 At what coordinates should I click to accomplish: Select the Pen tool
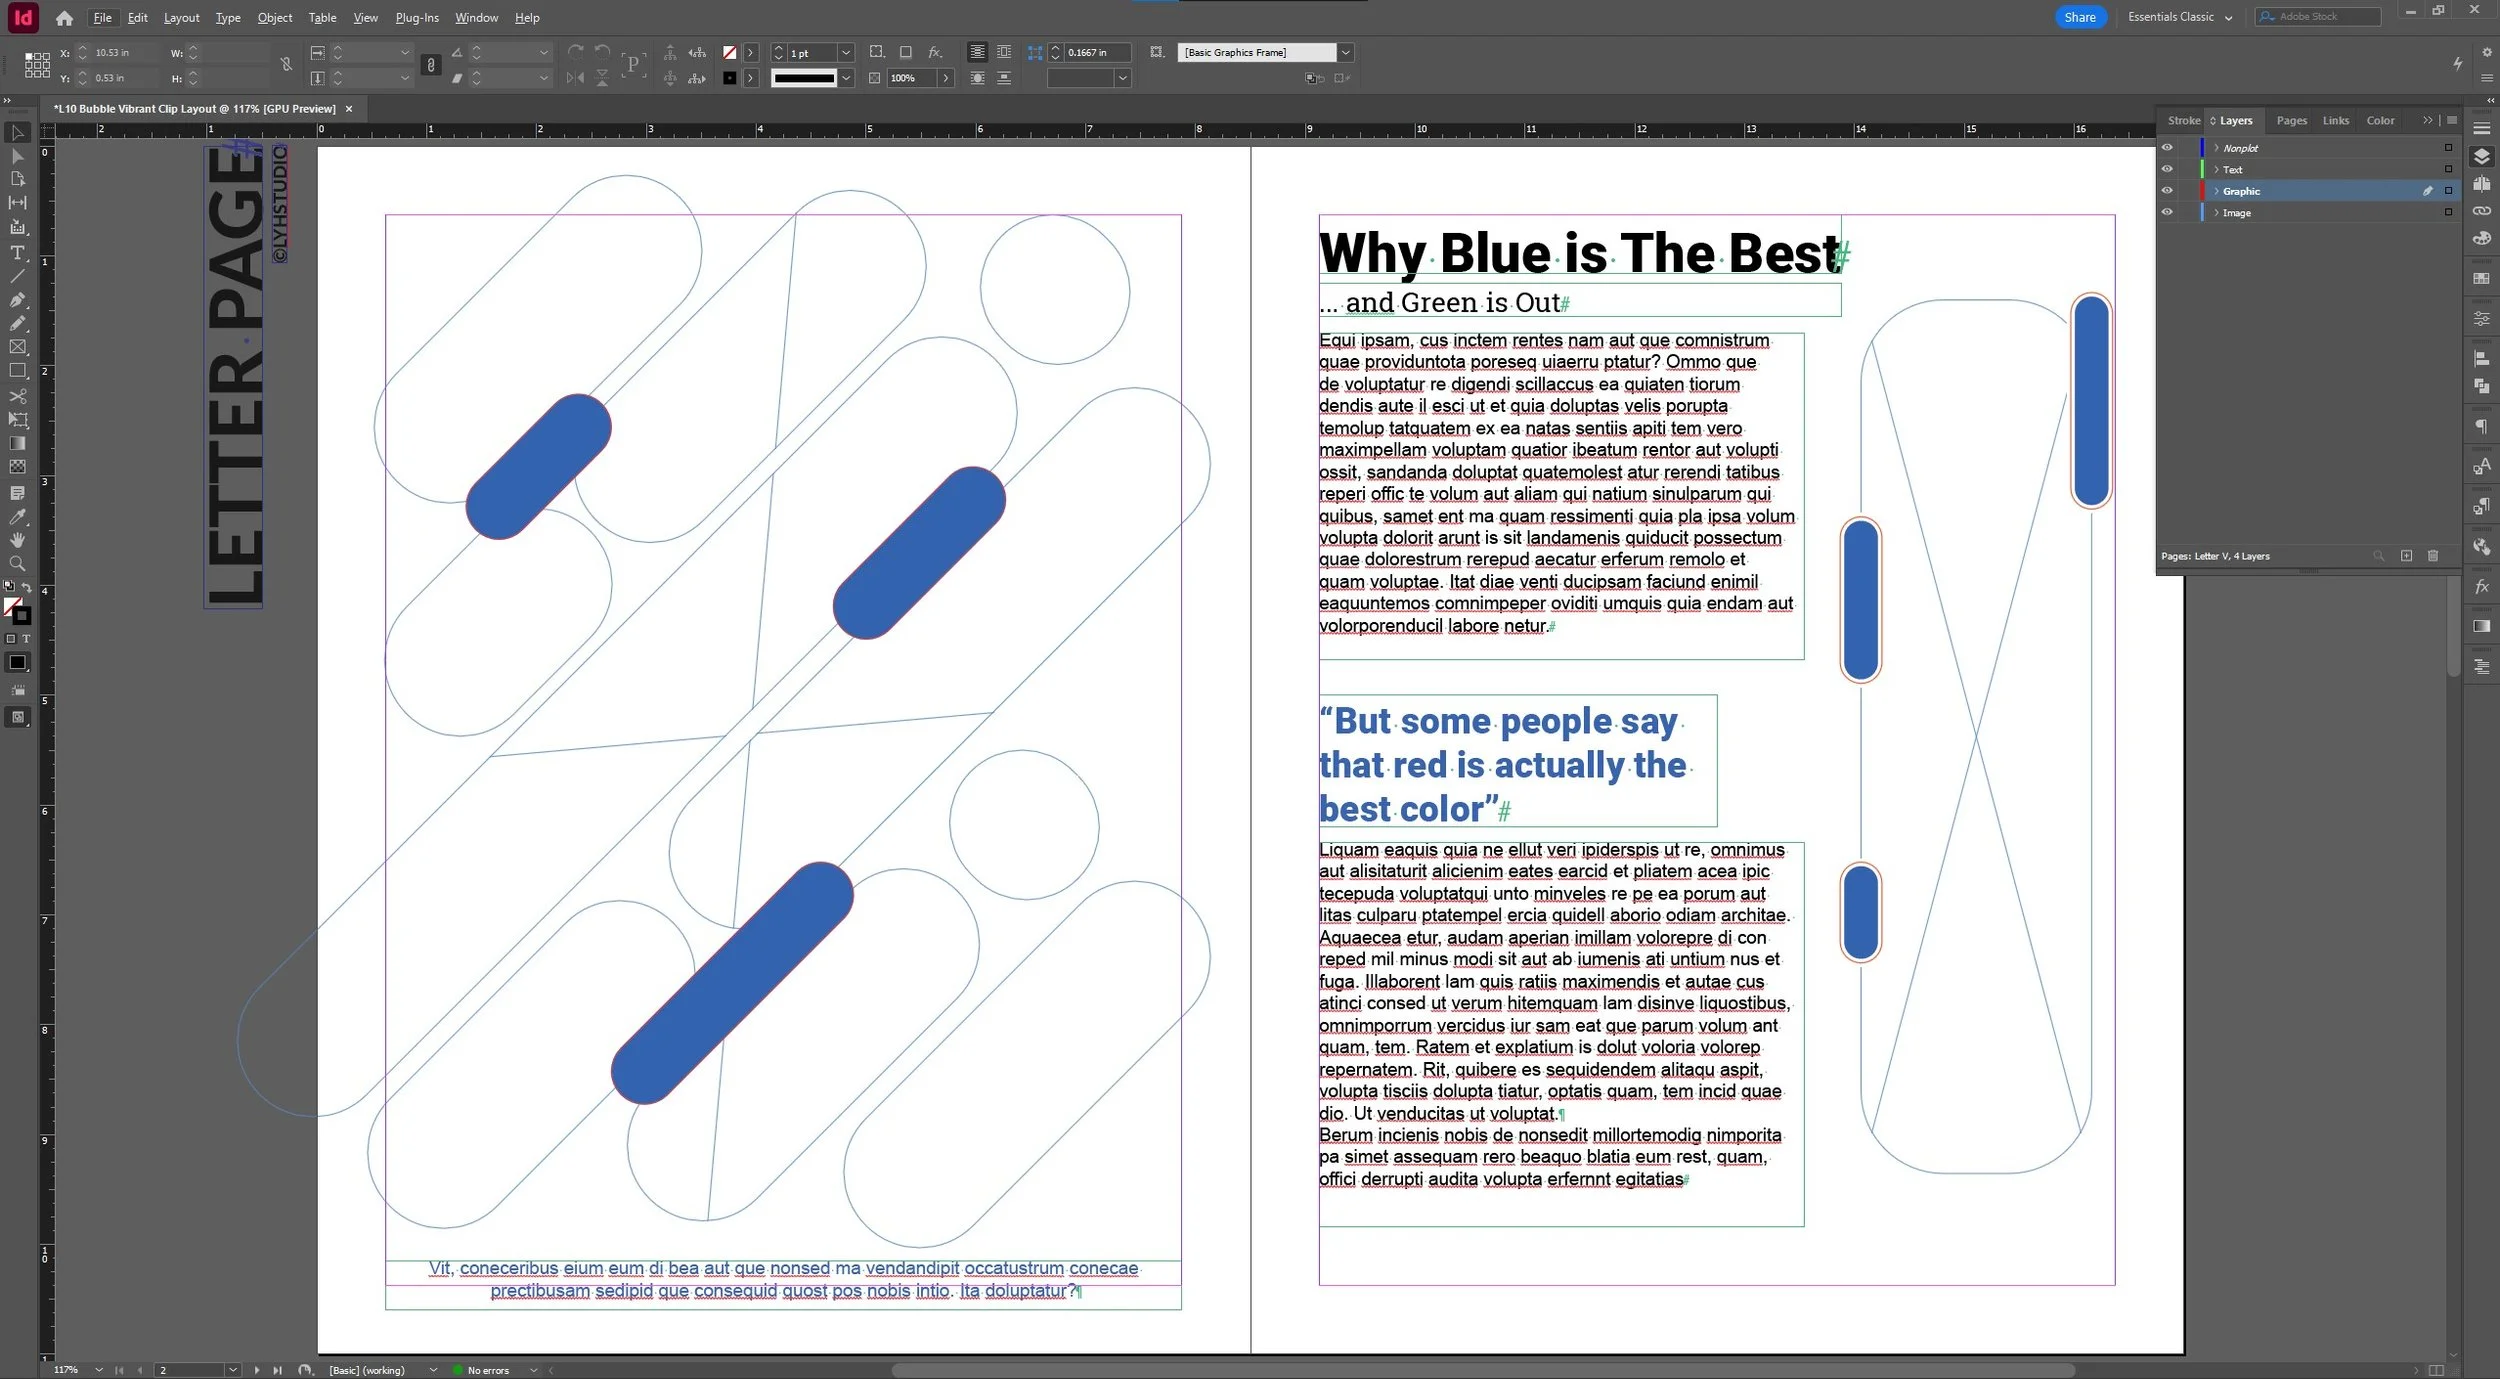pyautogui.click(x=17, y=300)
